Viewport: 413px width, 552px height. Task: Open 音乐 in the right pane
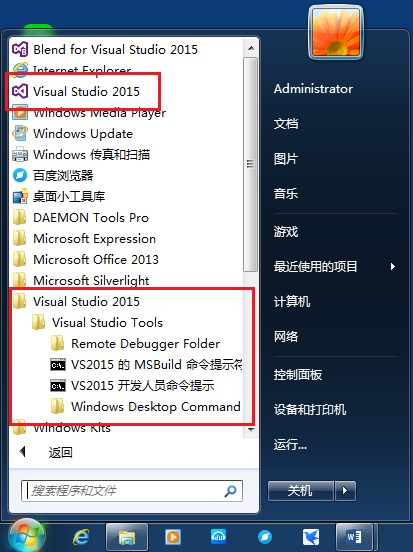point(286,193)
